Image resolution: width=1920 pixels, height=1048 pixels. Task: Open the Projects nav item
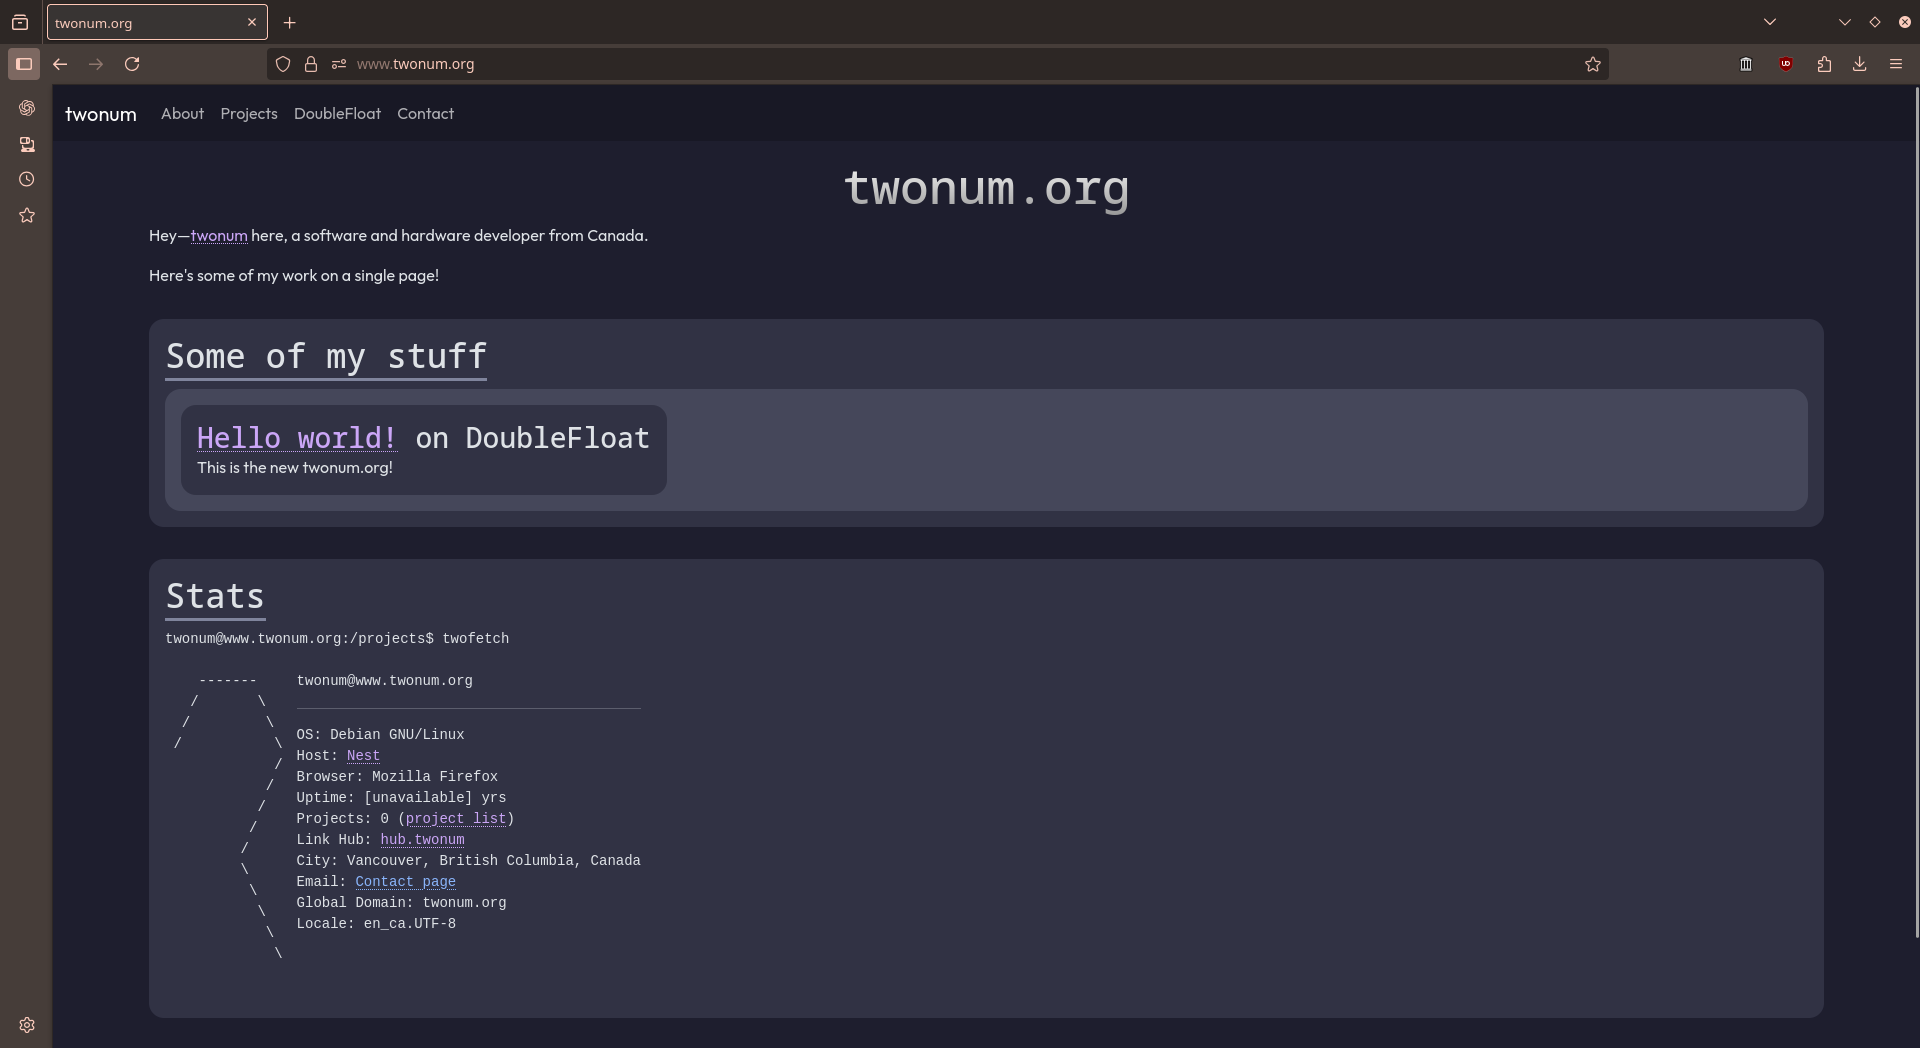click(249, 114)
